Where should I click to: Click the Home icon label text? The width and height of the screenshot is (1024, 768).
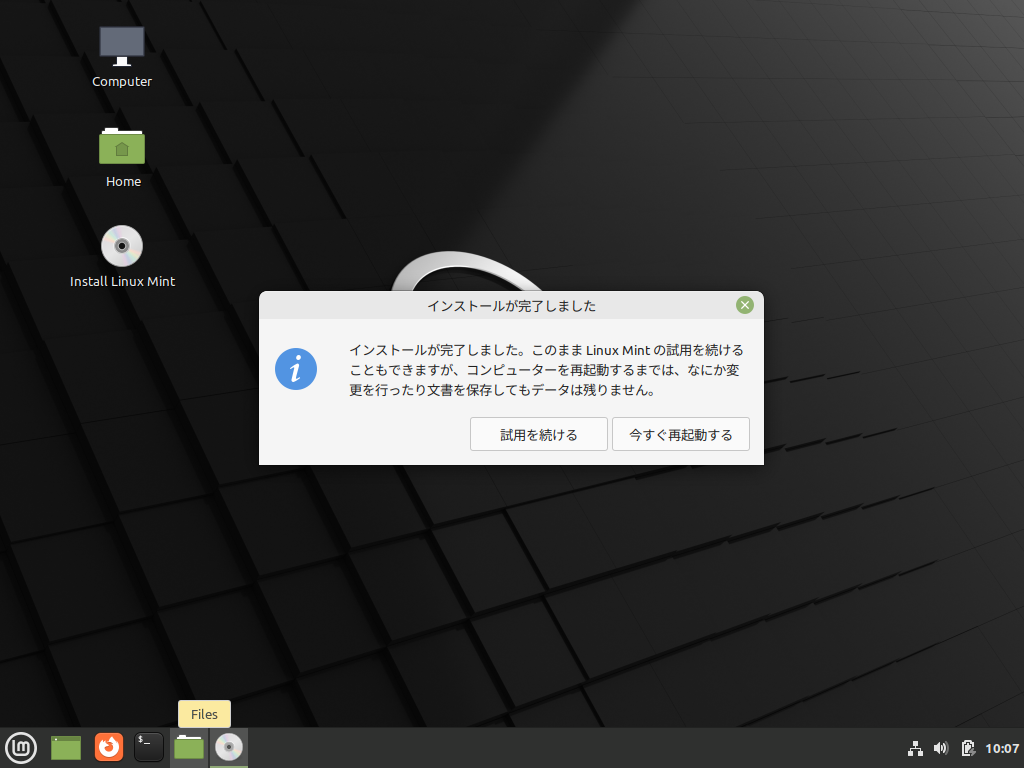click(123, 182)
